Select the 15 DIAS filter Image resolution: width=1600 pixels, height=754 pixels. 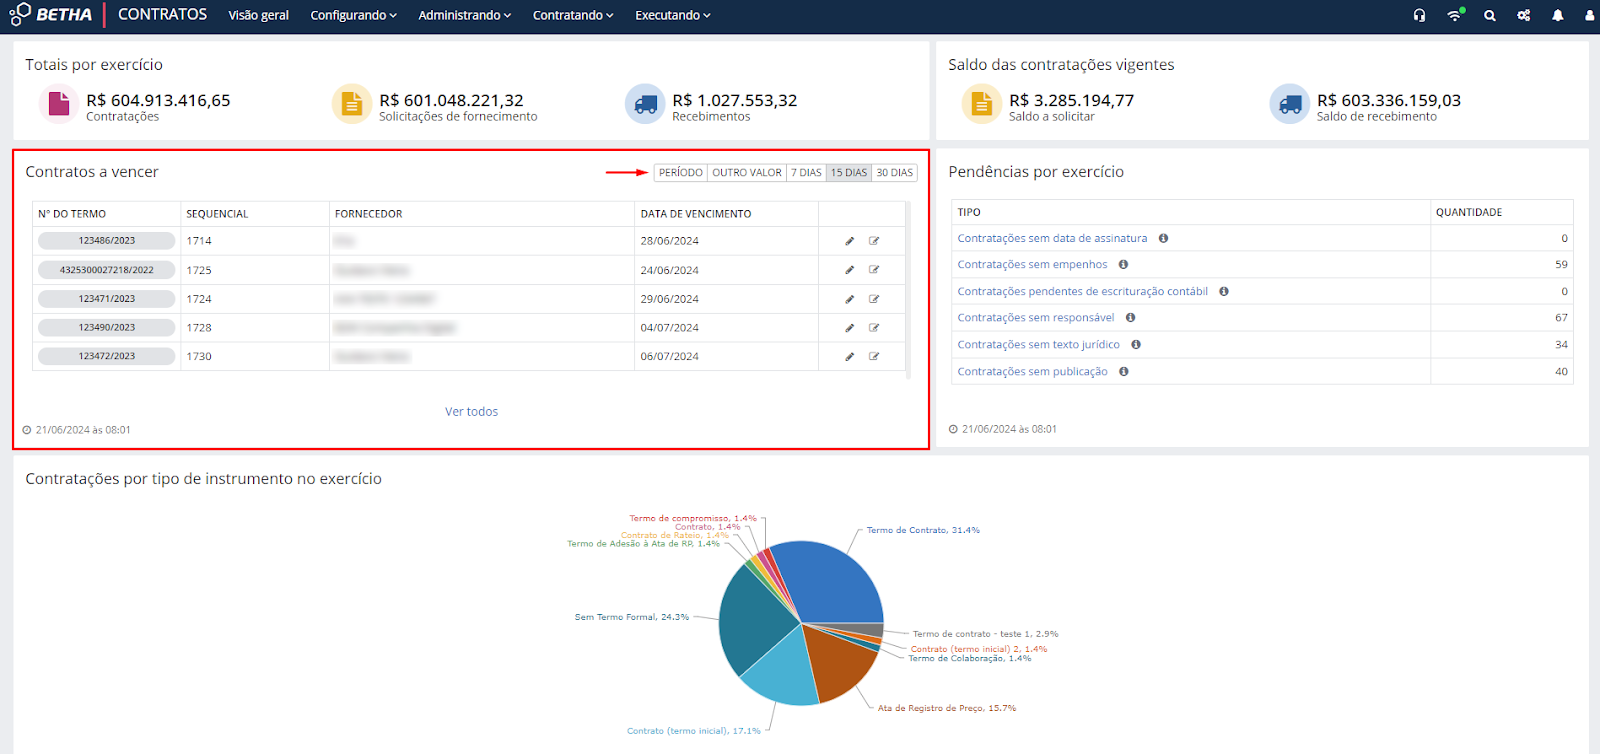[849, 173]
